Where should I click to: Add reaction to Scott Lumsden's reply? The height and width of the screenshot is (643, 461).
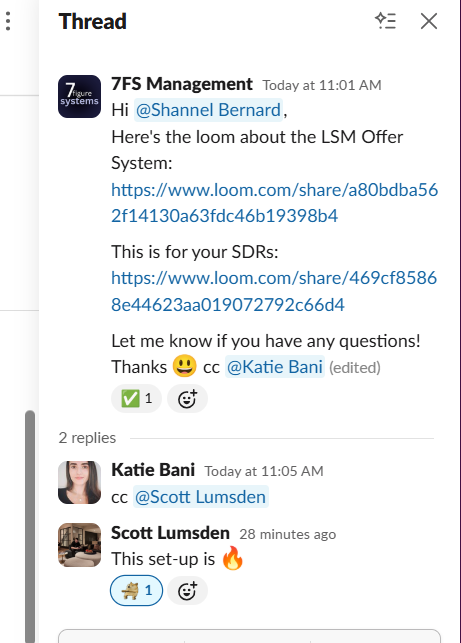pyautogui.click(x=187, y=591)
